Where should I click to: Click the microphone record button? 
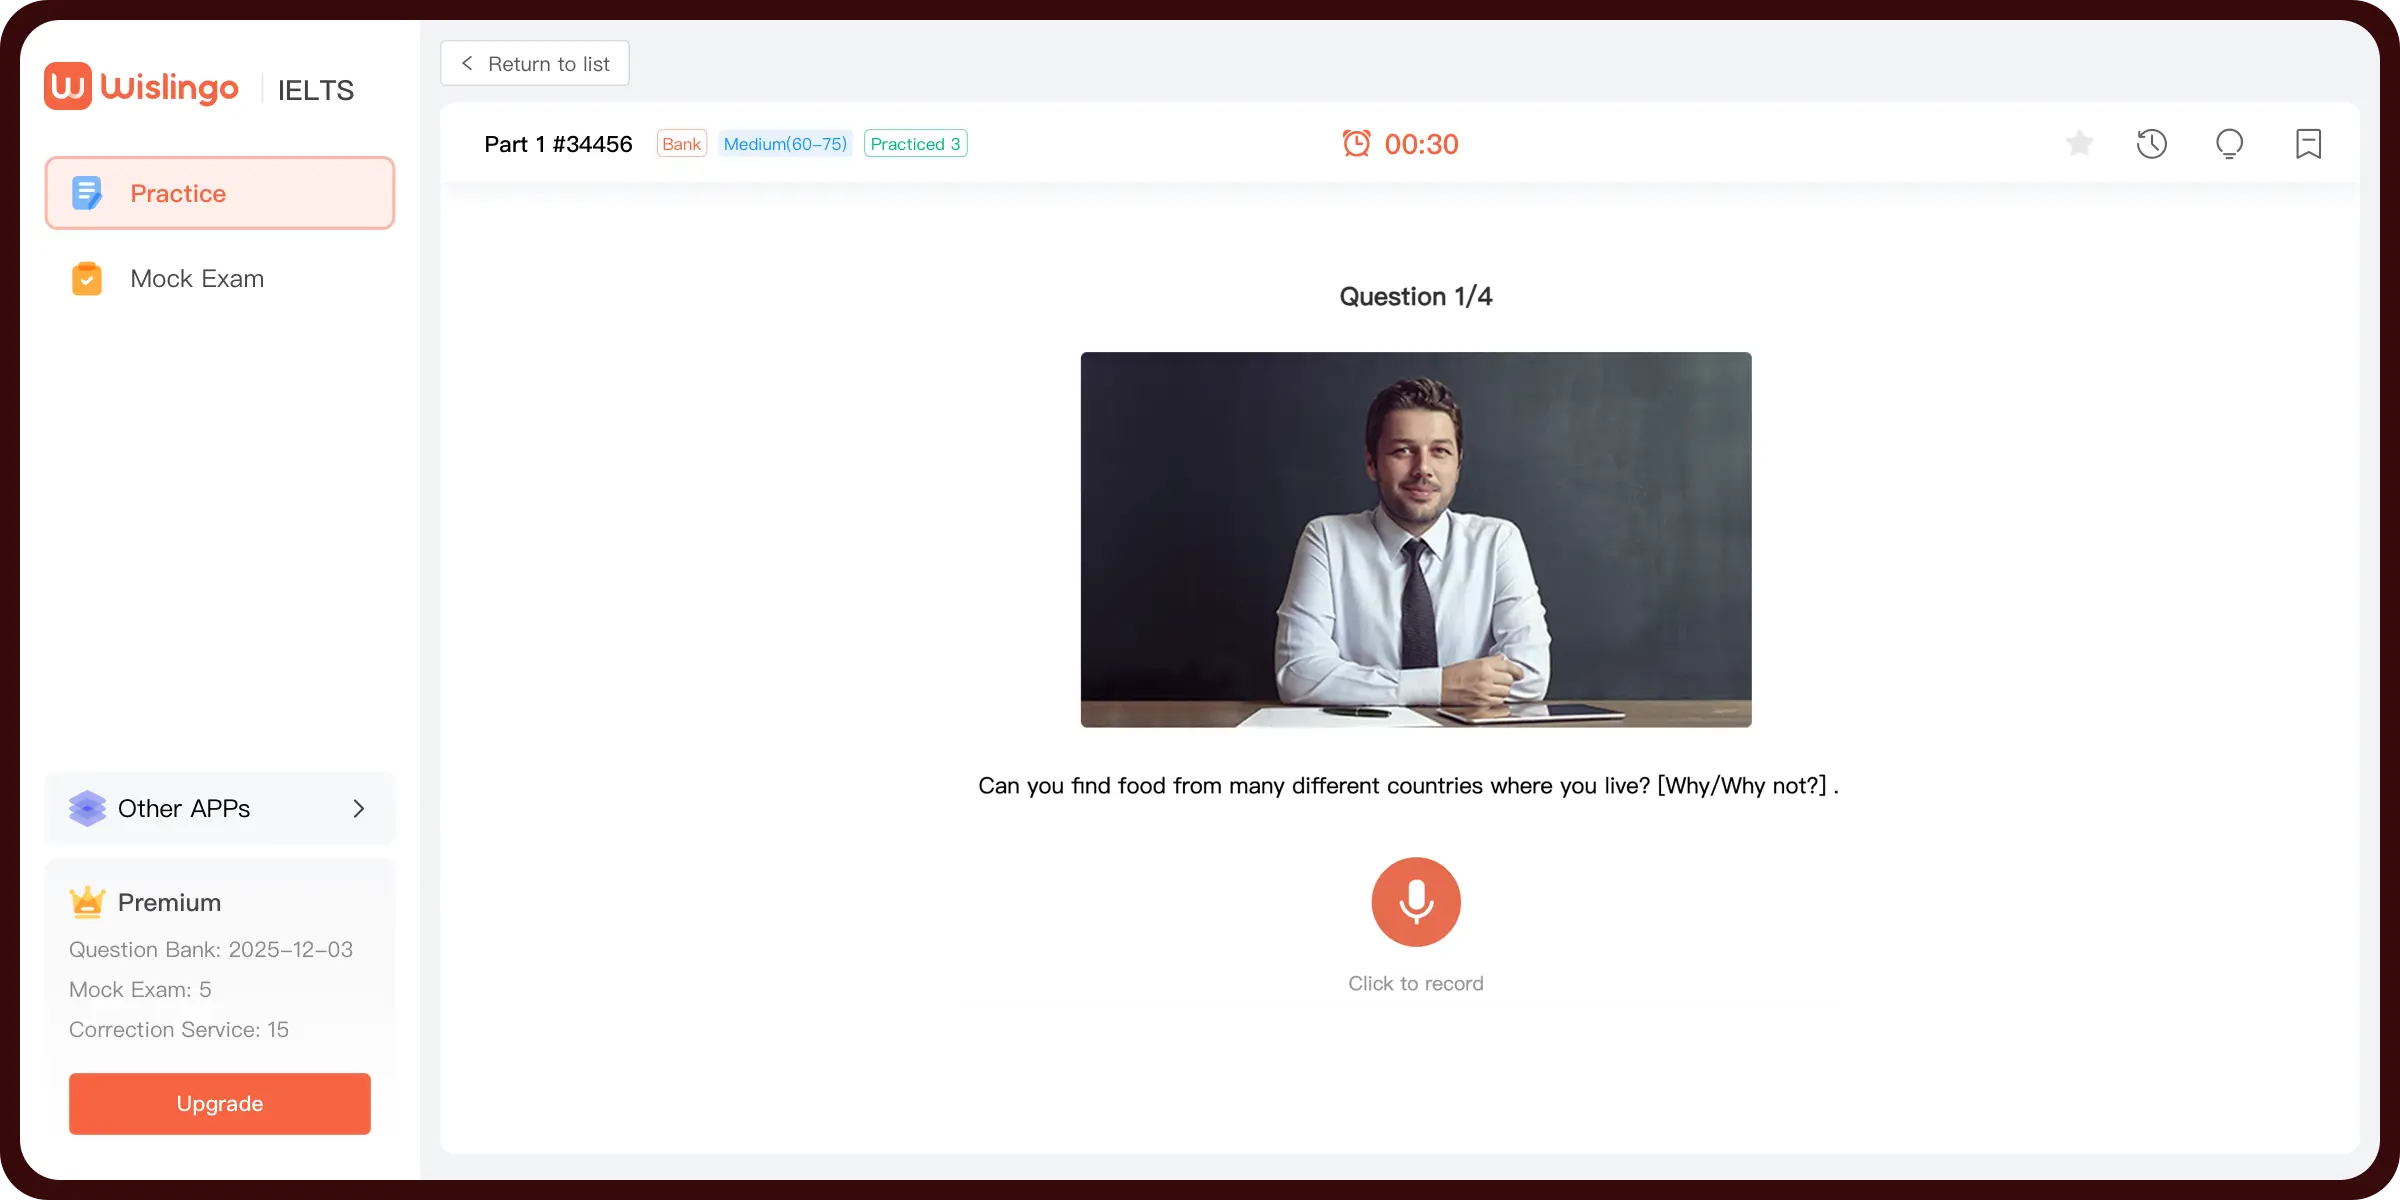tap(1416, 902)
